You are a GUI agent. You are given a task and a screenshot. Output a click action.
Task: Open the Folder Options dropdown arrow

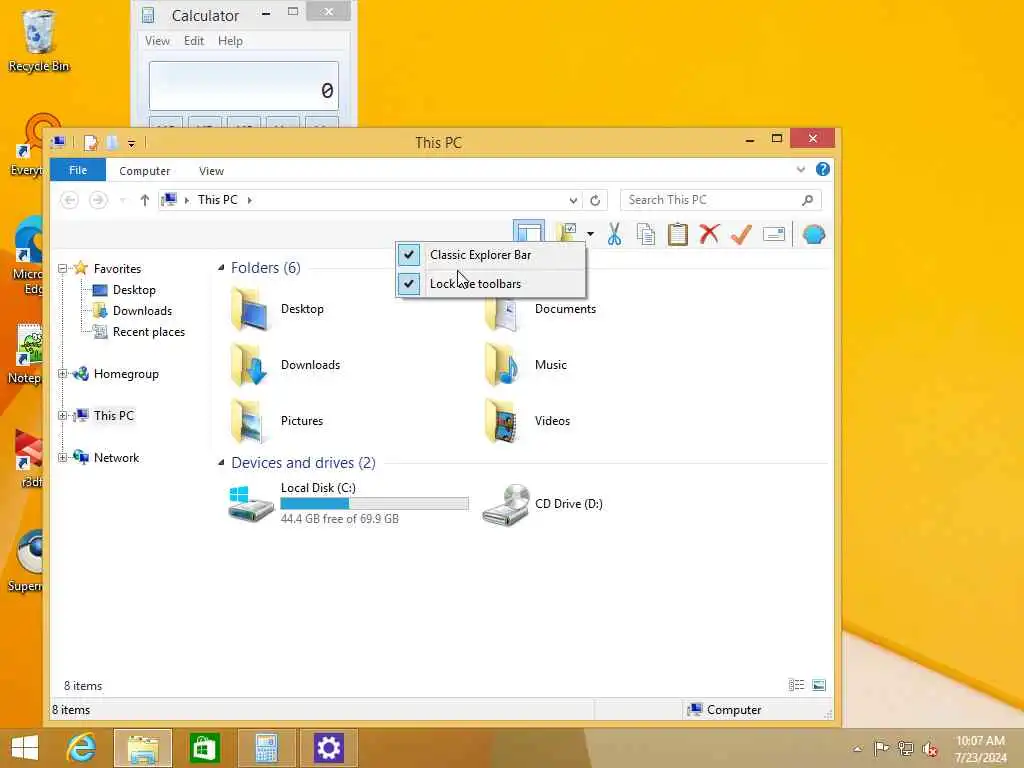(x=590, y=234)
